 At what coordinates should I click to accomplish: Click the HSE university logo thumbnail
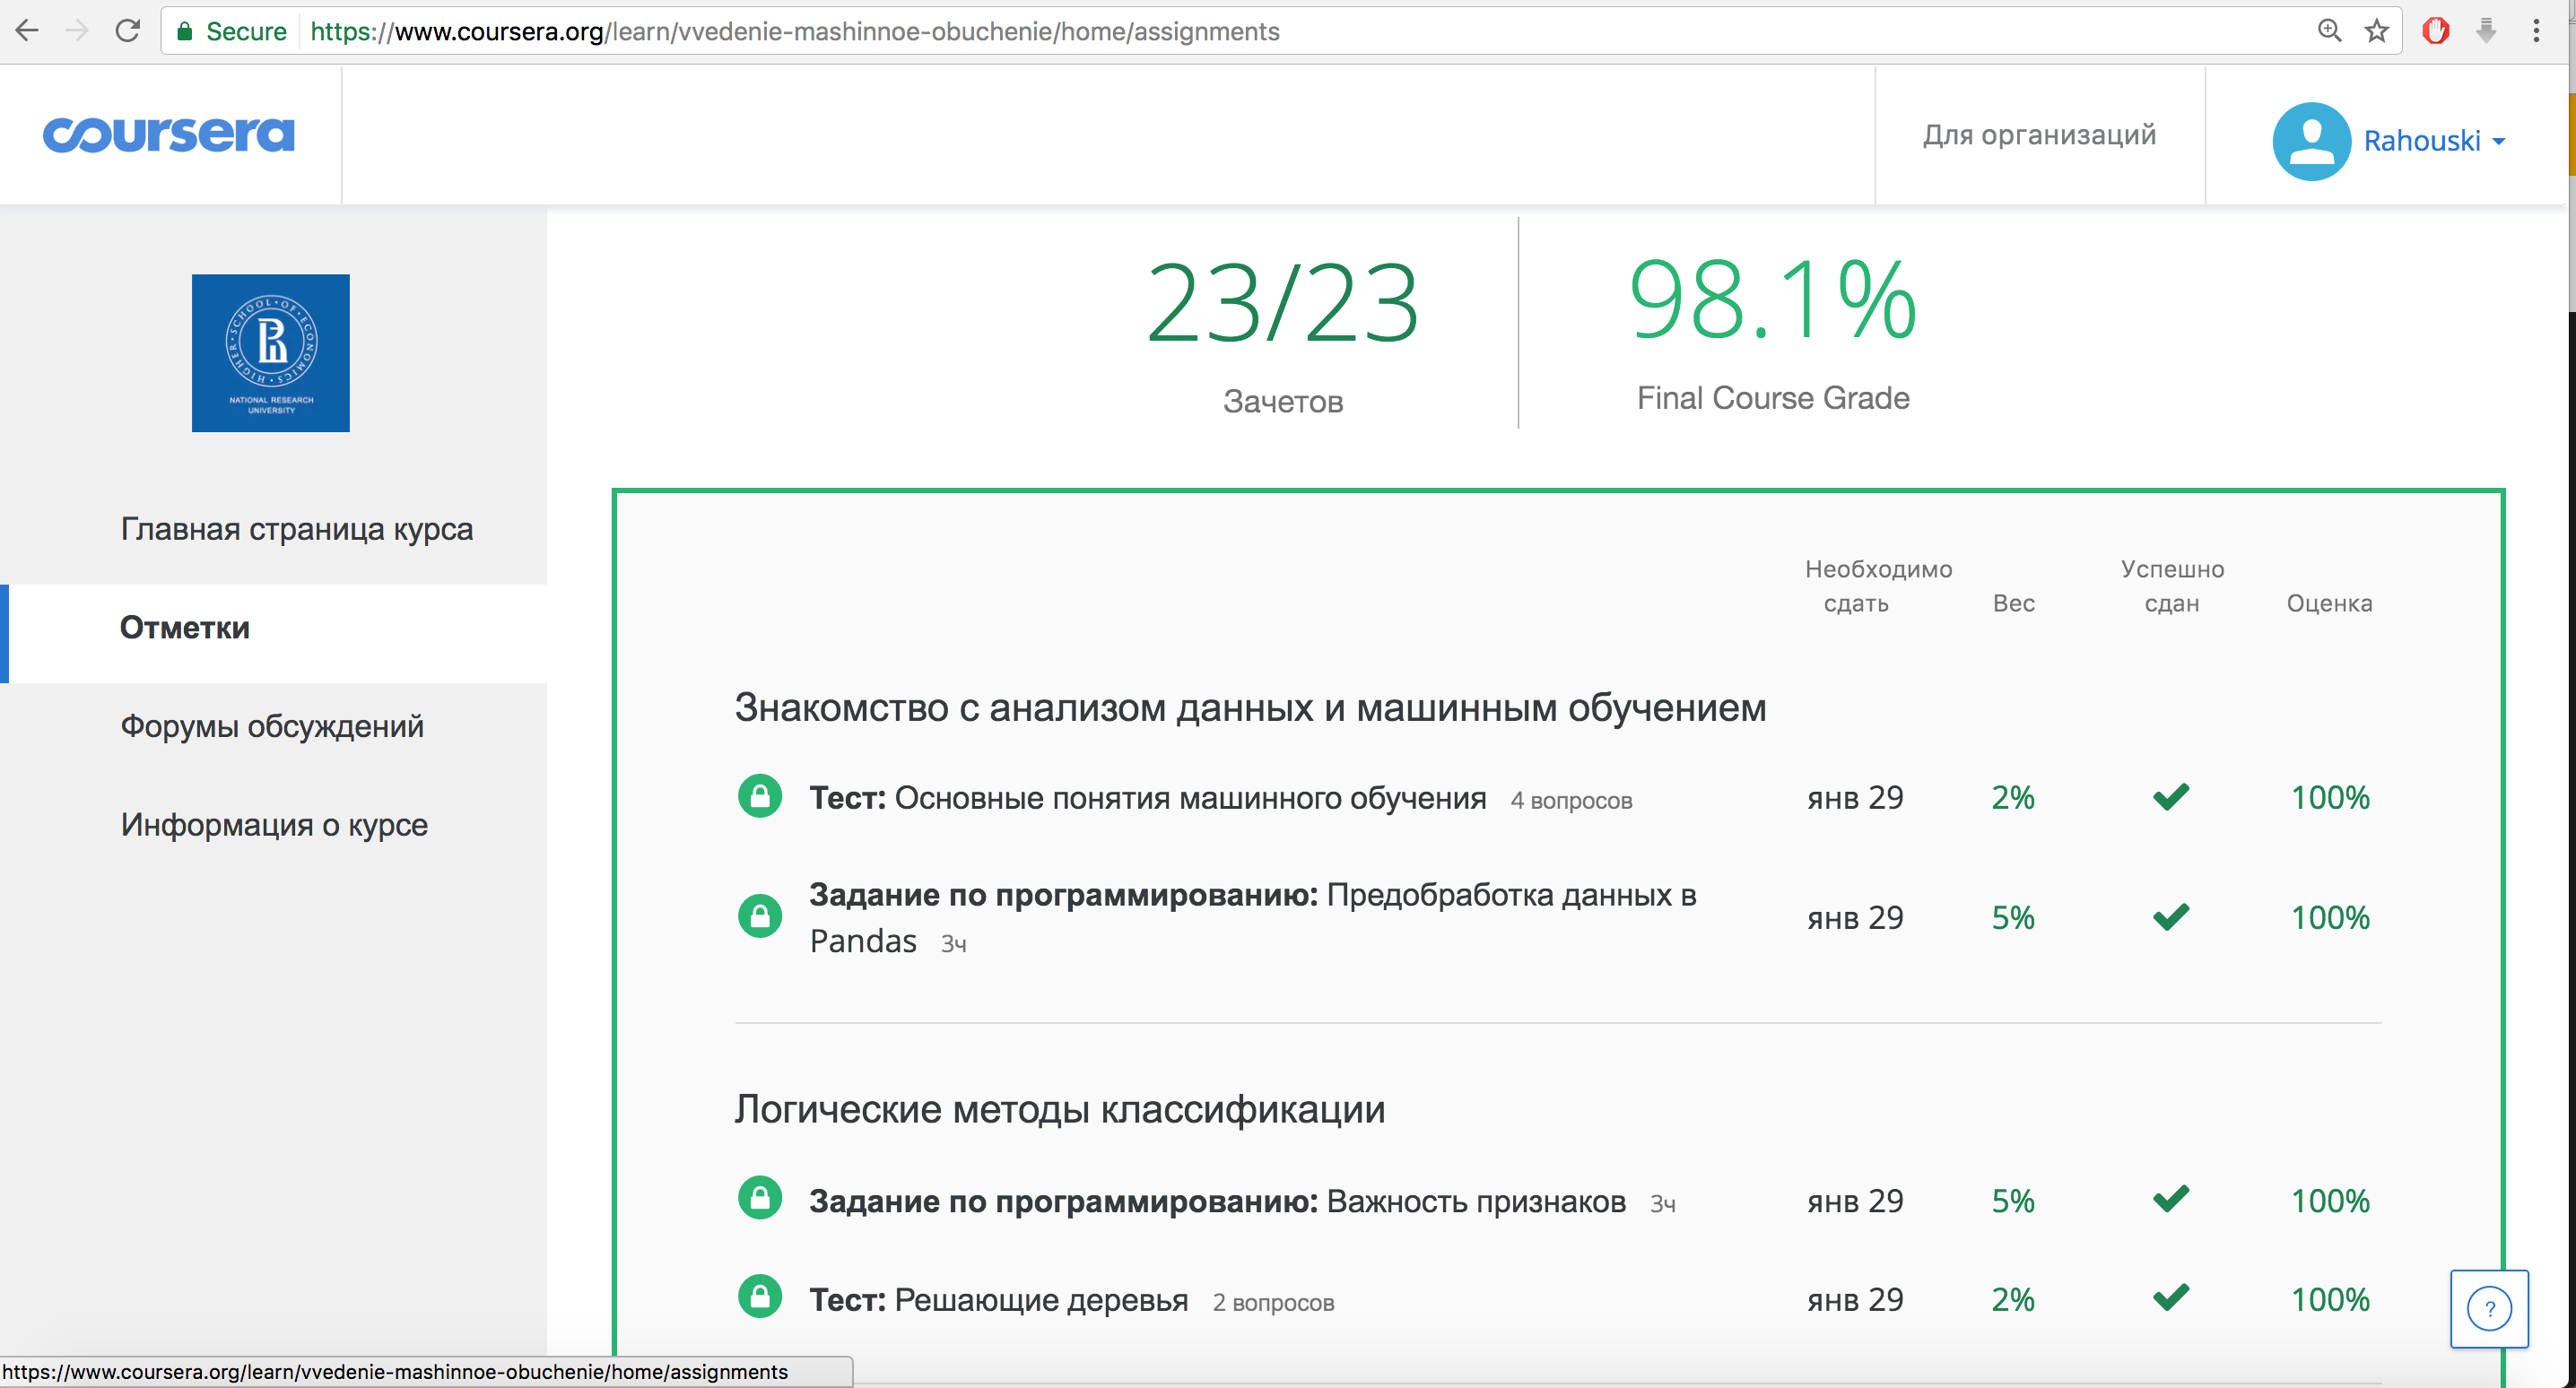[x=270, y=353]
